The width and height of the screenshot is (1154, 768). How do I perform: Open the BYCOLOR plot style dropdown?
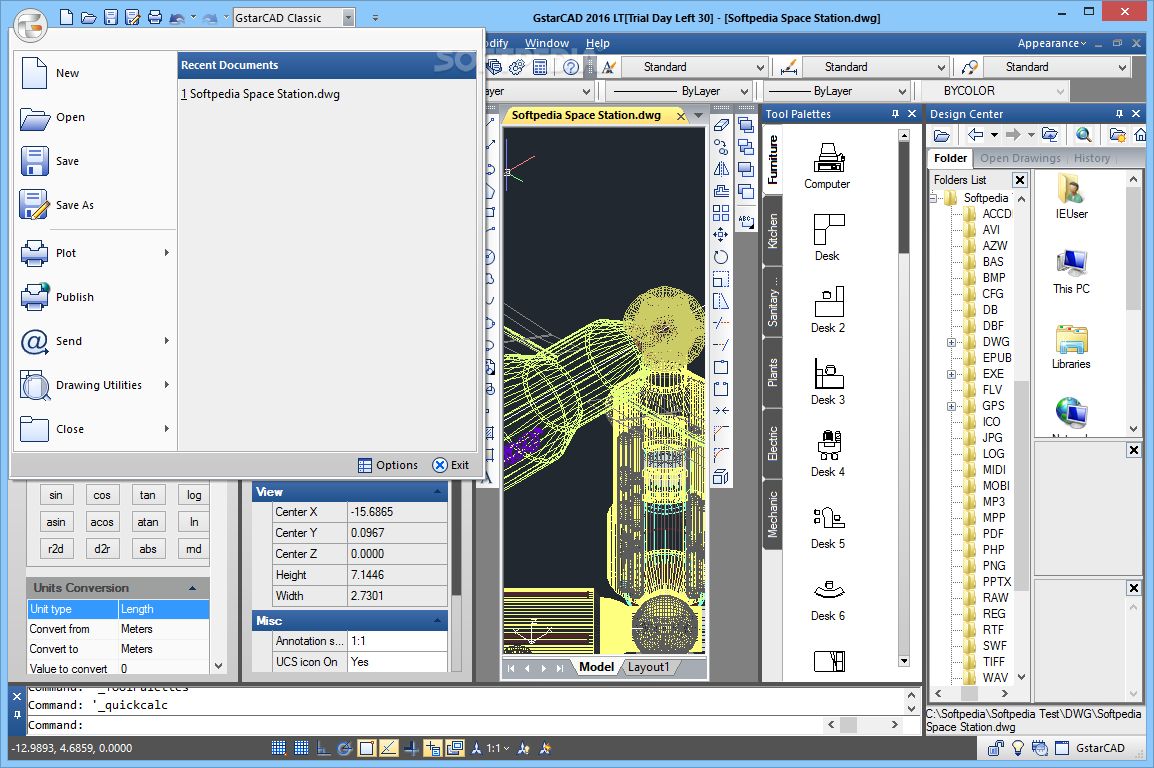point(1061,91)
